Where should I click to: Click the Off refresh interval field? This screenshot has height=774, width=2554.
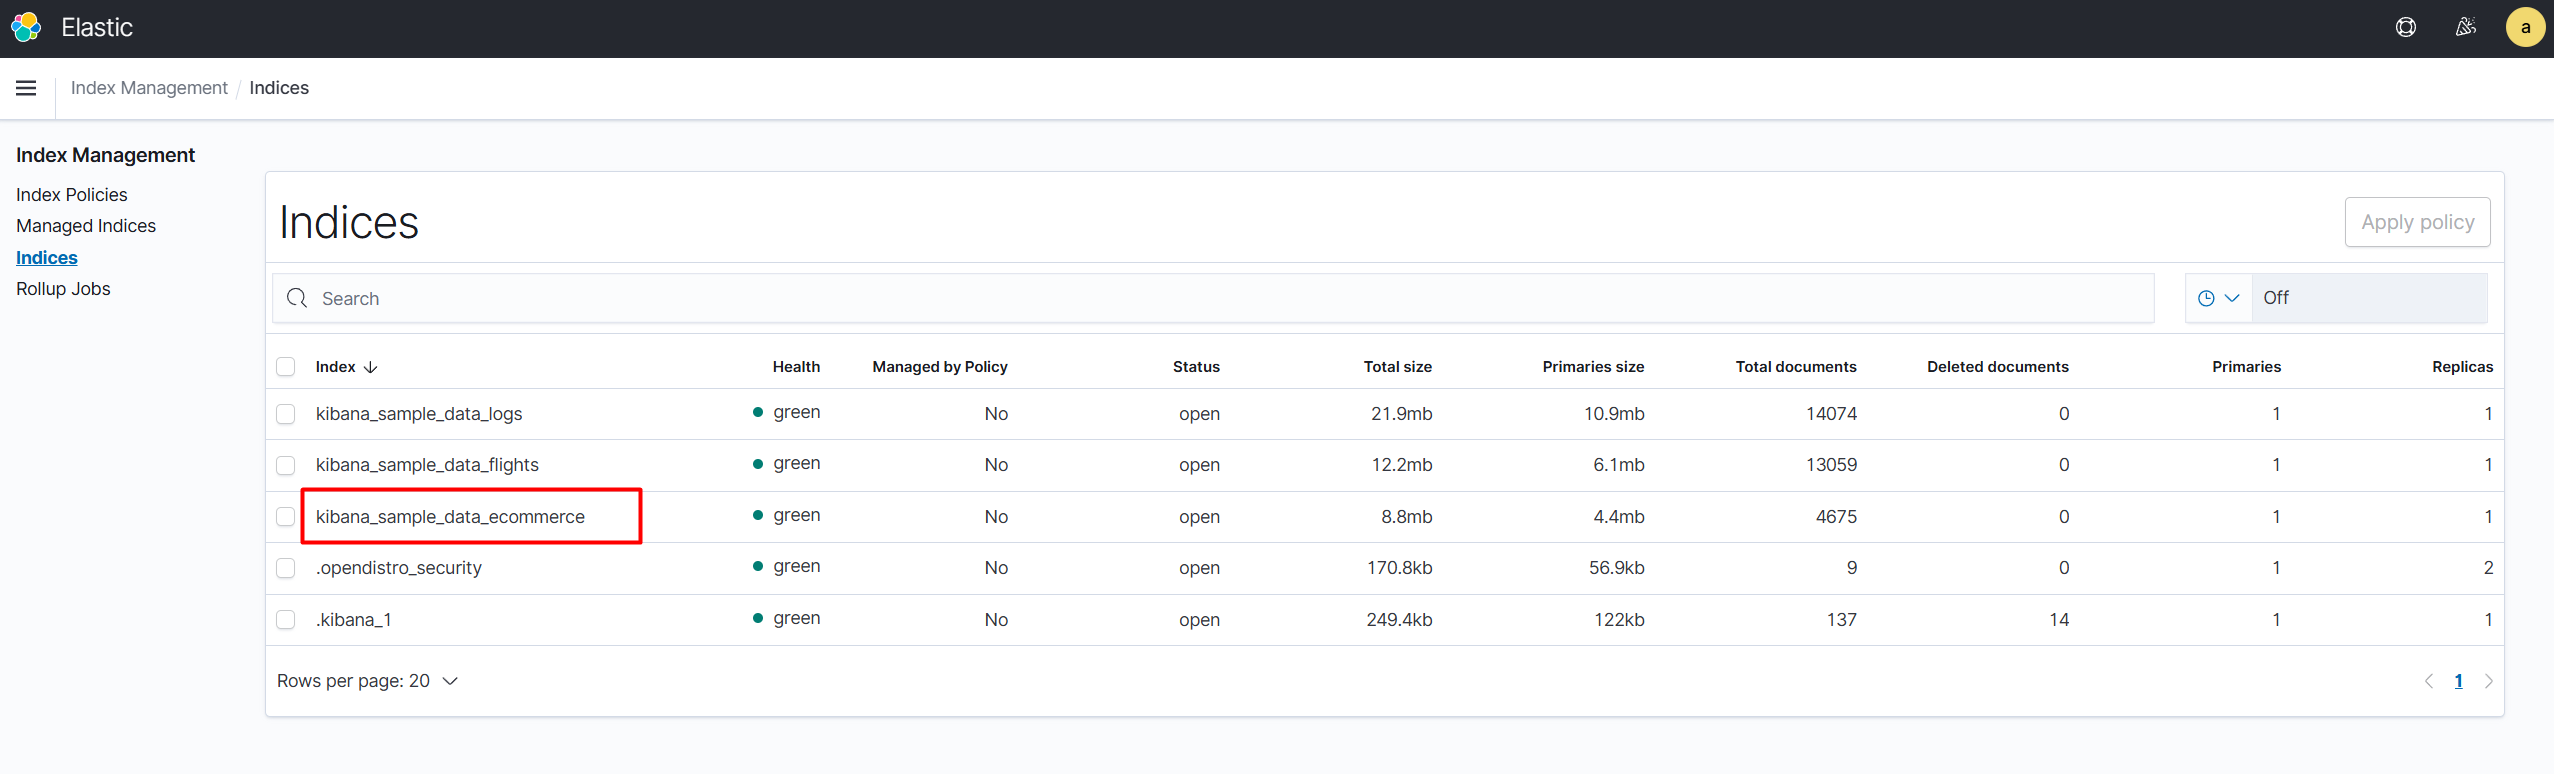pos(2369,298)
